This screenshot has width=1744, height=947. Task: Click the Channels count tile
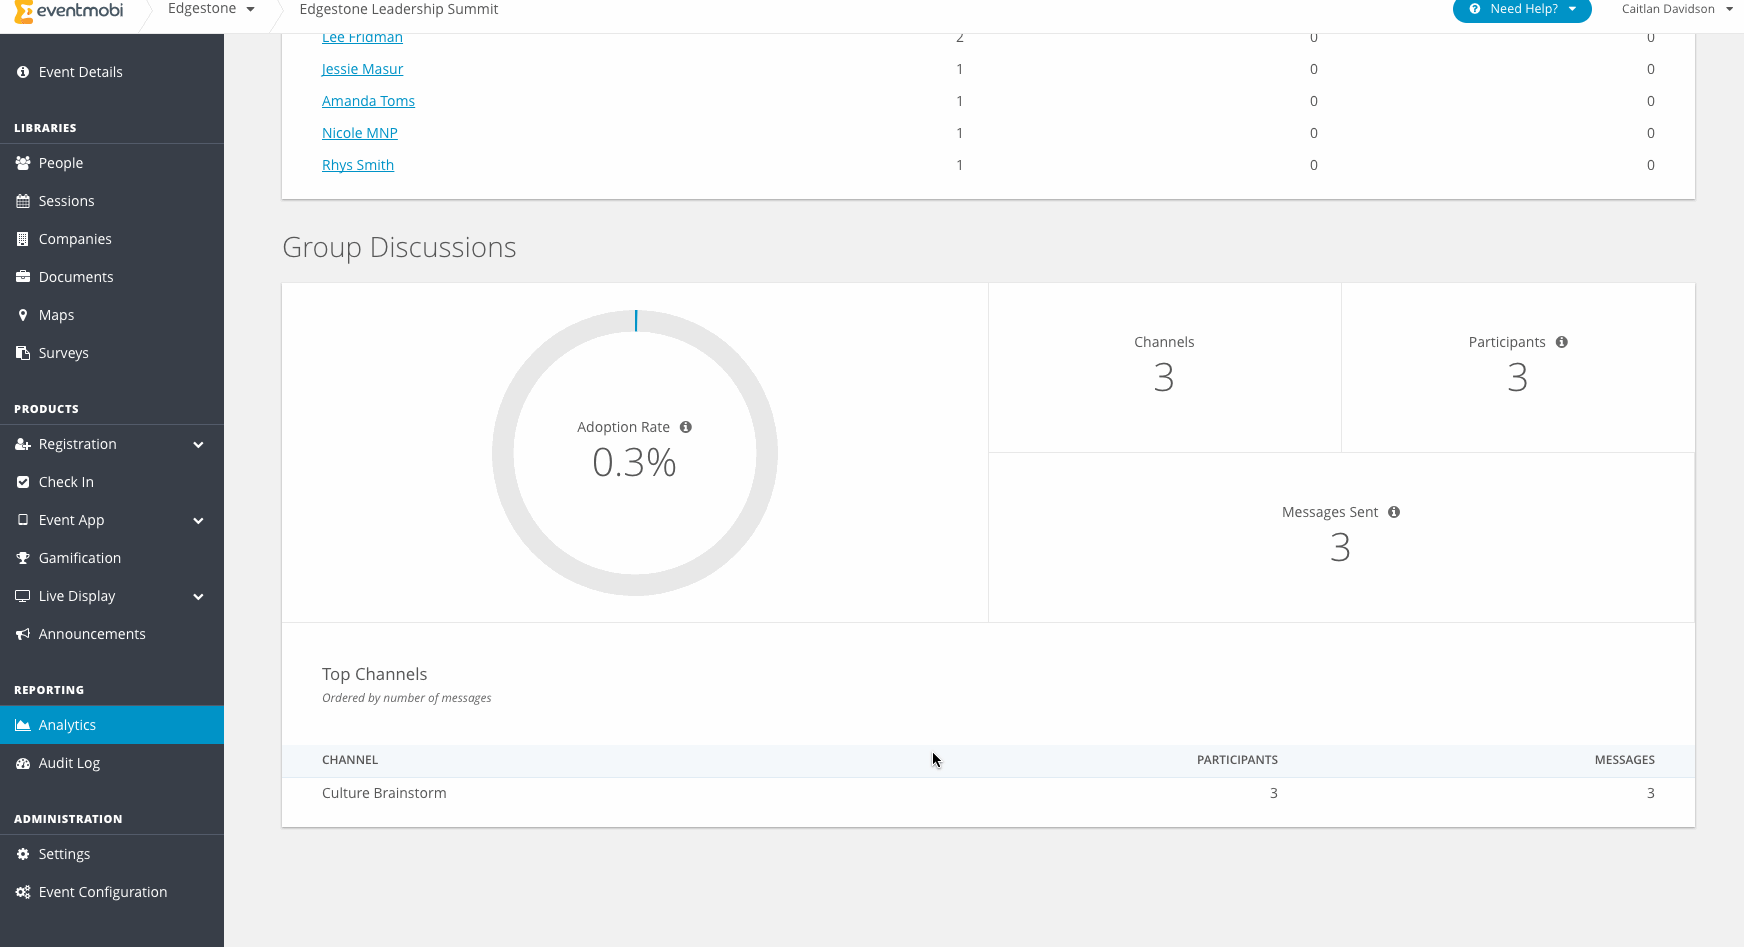click(1164, 367)
